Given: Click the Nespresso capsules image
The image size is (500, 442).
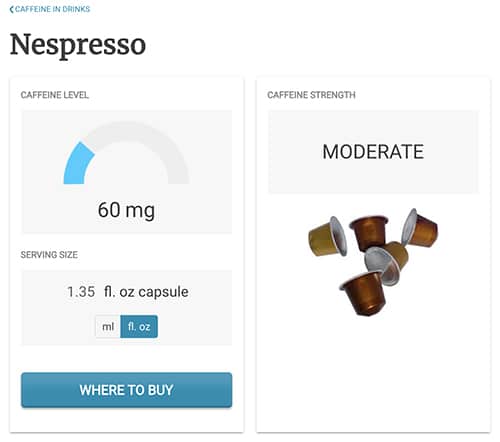Looking at the screenshot, I should tap(373, 262).
